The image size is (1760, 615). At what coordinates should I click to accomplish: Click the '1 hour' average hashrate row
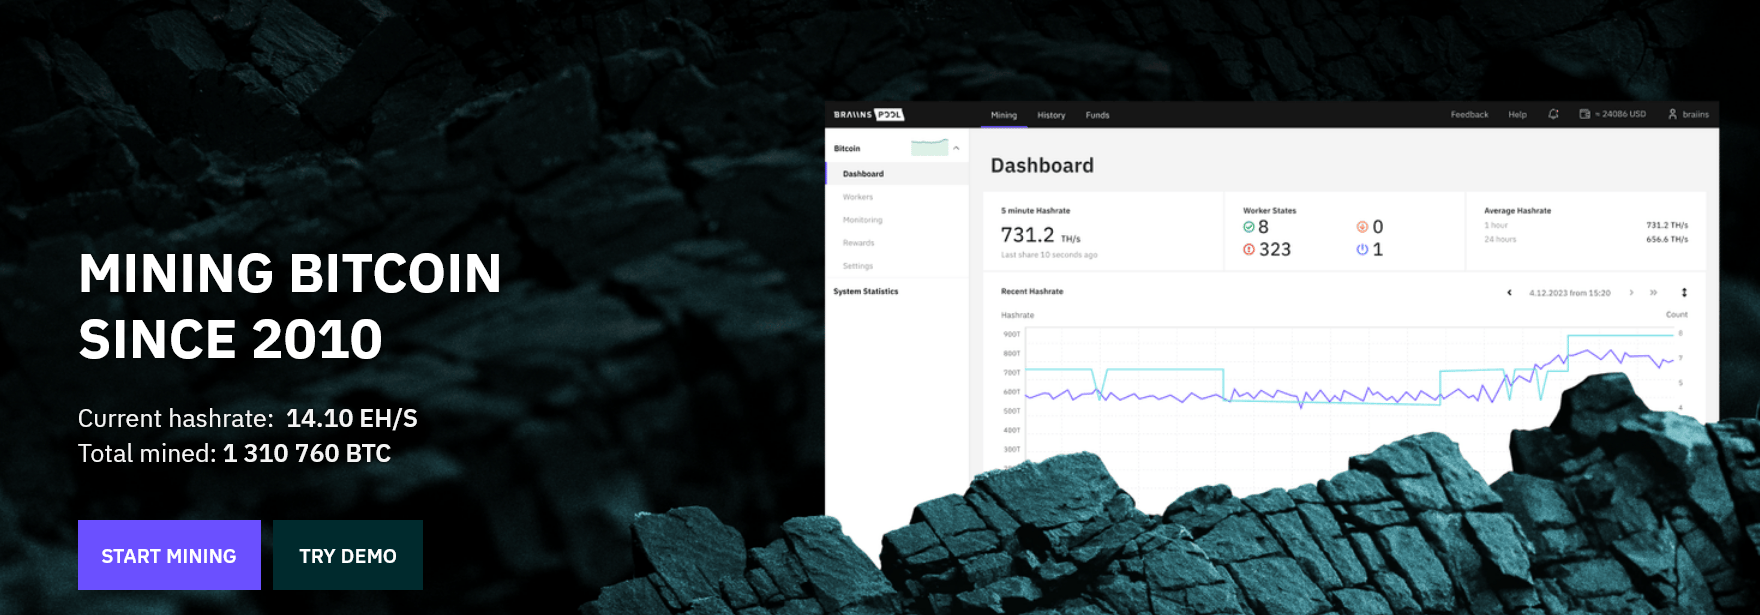(1586, 225)
